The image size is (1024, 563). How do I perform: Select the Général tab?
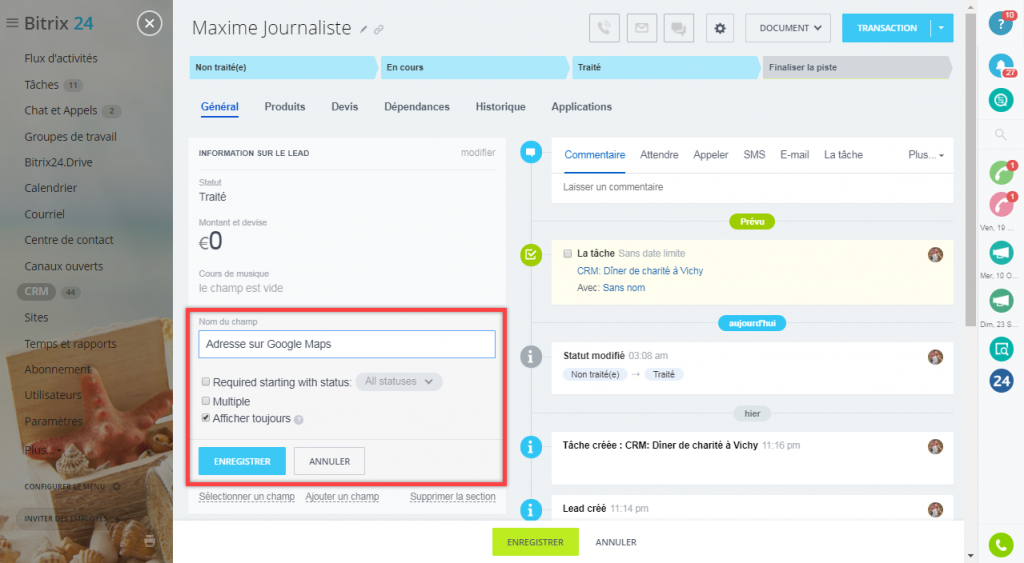219,106
